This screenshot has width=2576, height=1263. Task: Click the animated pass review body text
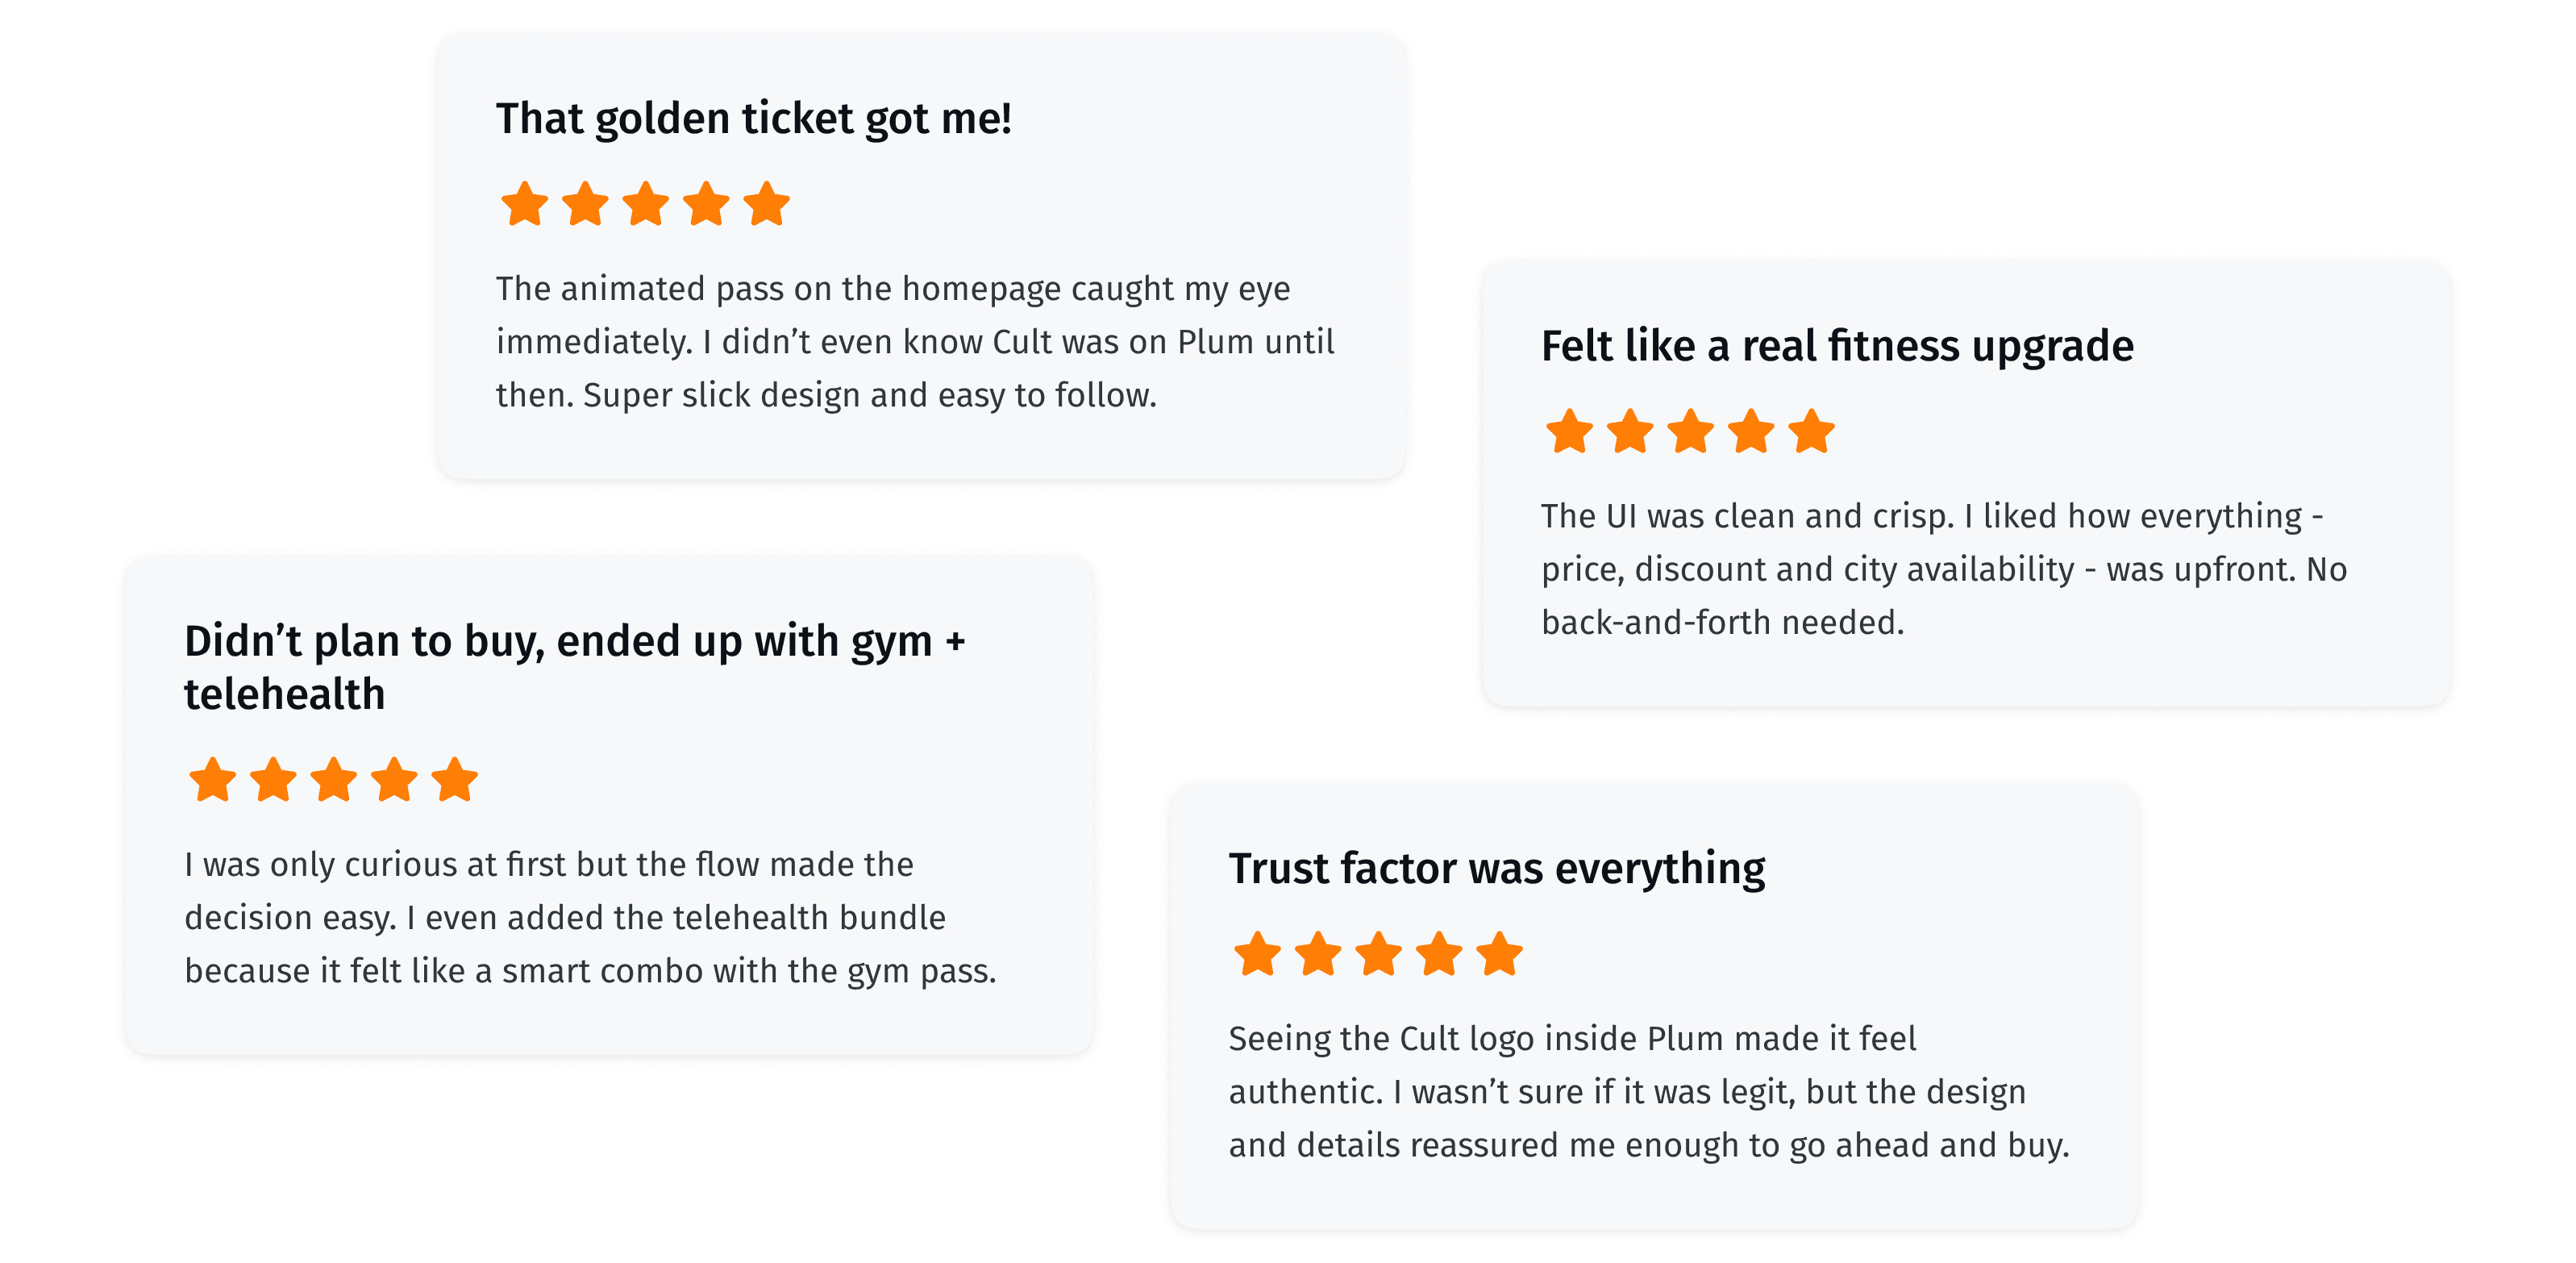[x=915, y=342]
